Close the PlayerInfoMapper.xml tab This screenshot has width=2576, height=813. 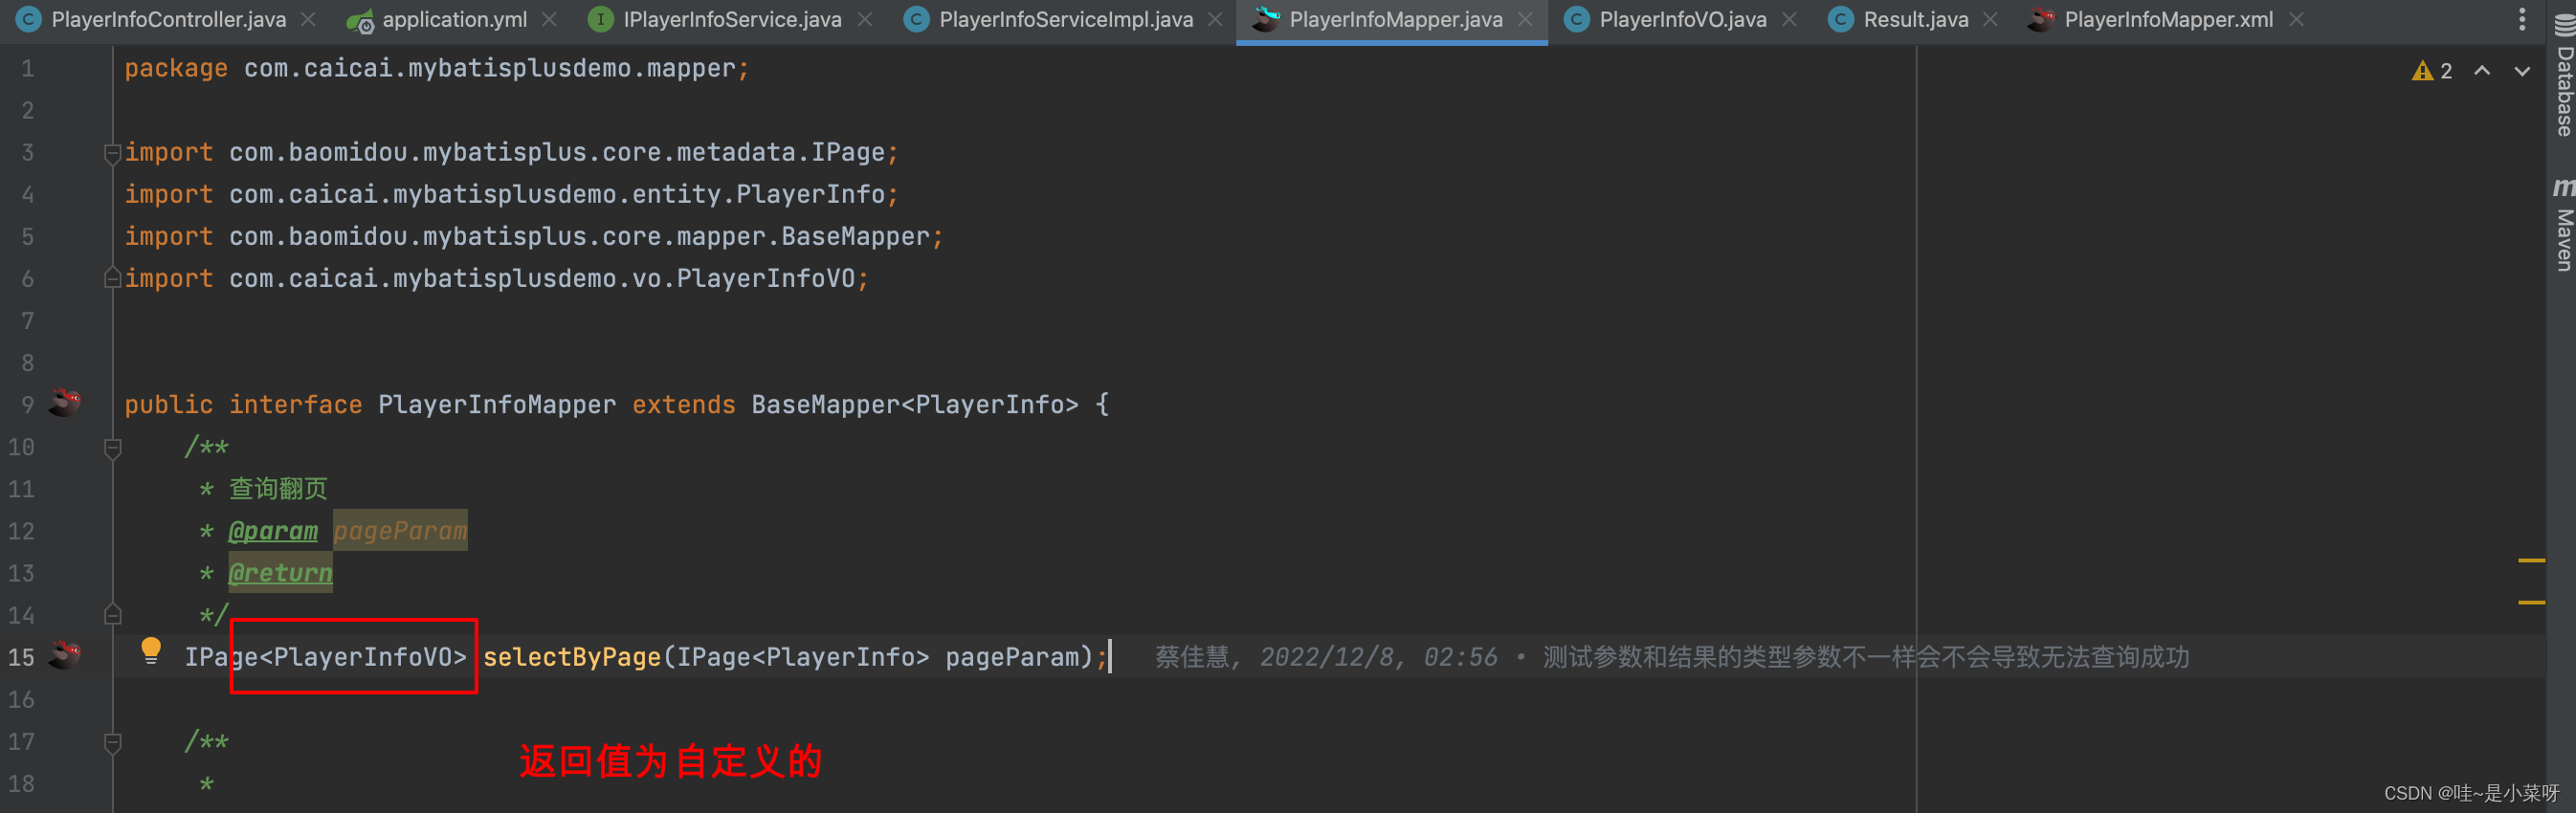click(x=2297, y=19)
